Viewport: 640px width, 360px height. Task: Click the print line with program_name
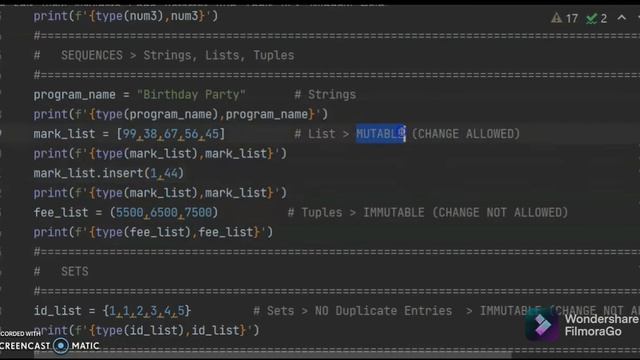(180, 114)
